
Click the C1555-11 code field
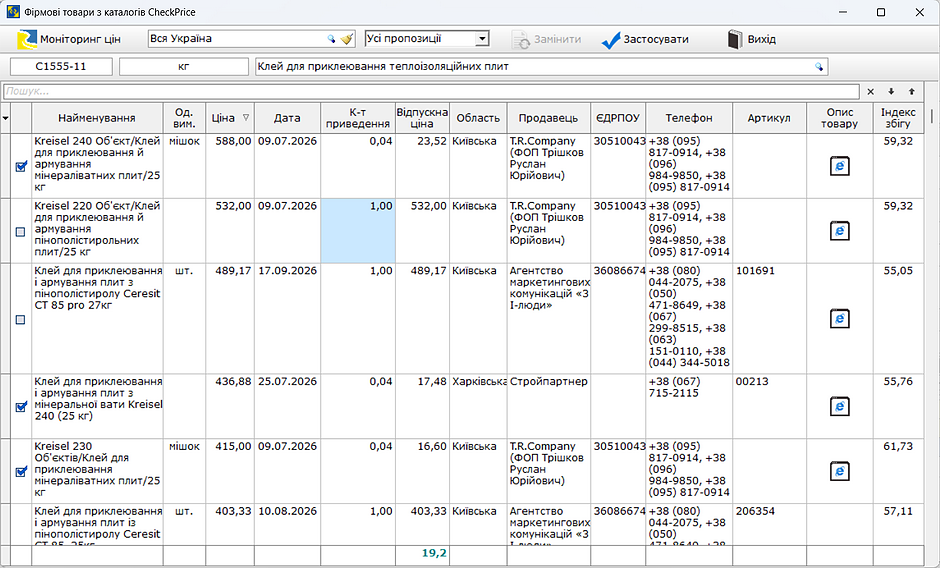tap(61, 67)
